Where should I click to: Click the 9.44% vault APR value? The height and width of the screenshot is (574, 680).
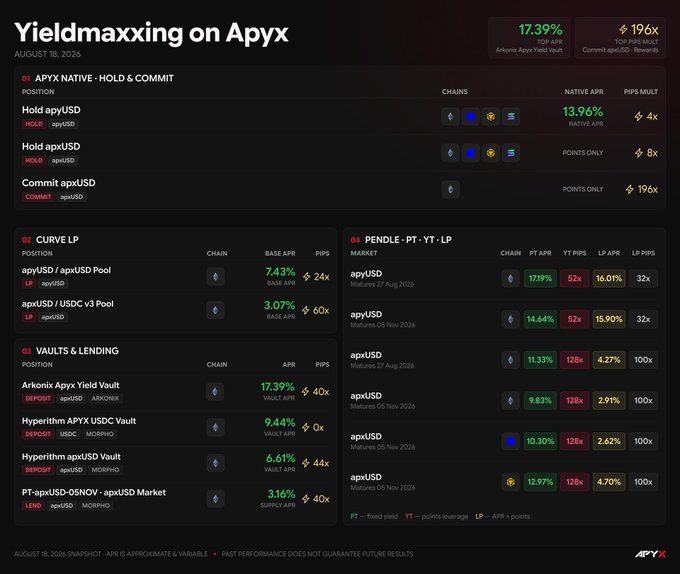(280, 422)
